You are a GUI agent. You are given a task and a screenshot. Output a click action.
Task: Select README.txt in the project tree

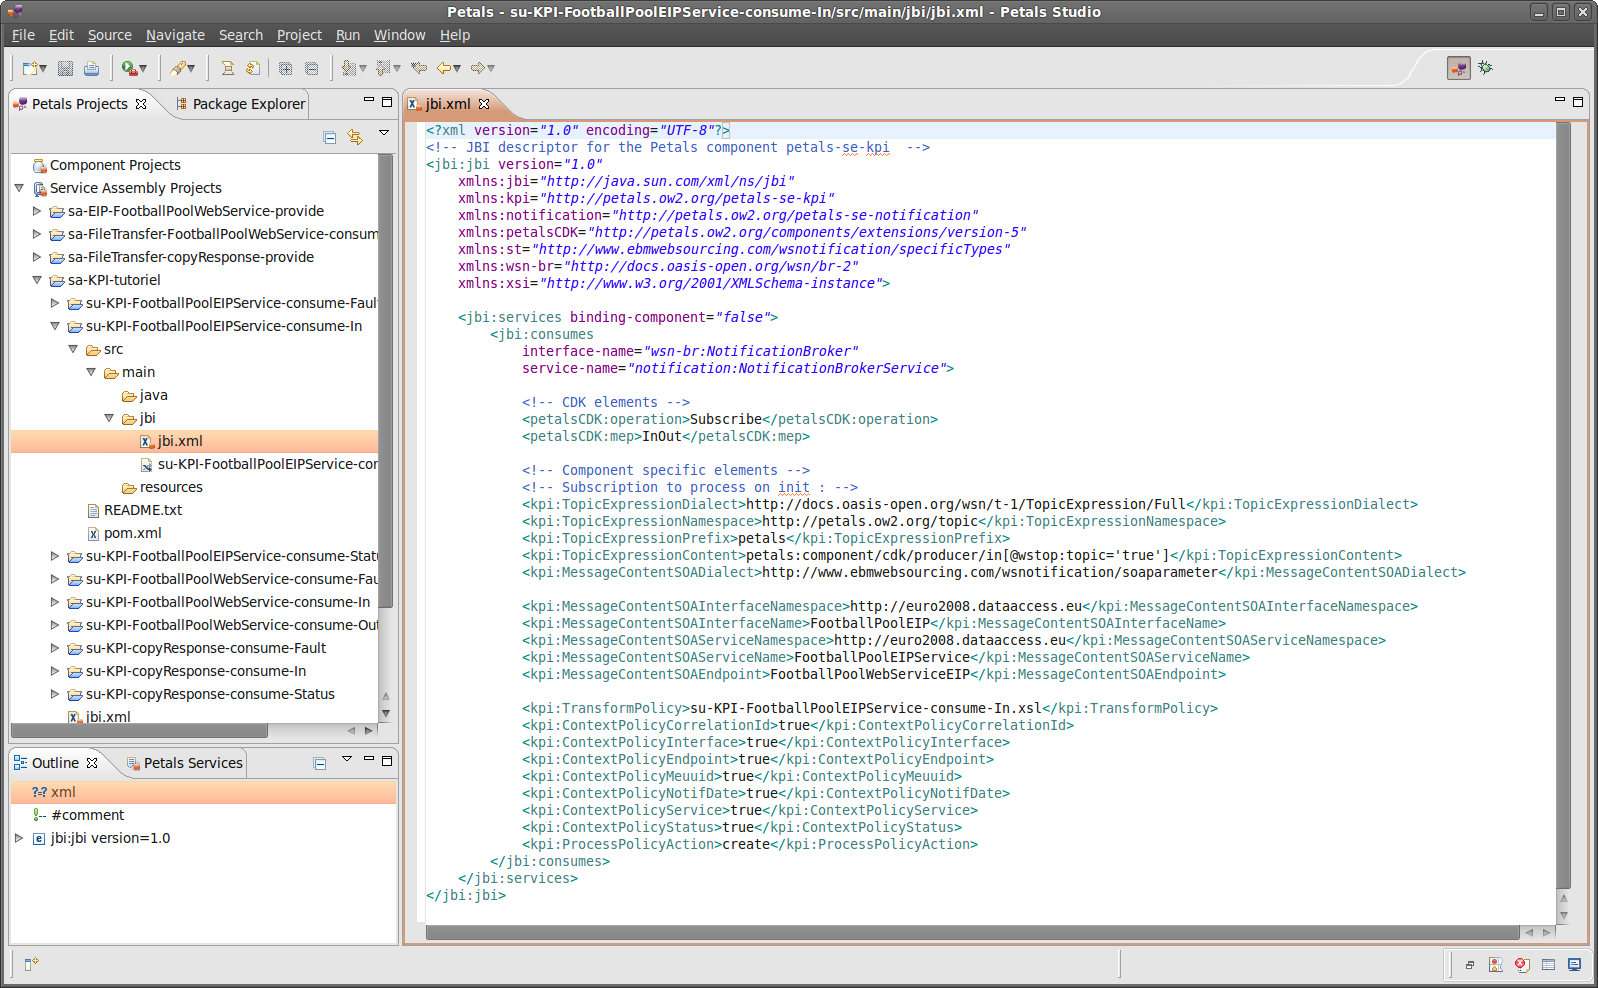pos(142,510)
